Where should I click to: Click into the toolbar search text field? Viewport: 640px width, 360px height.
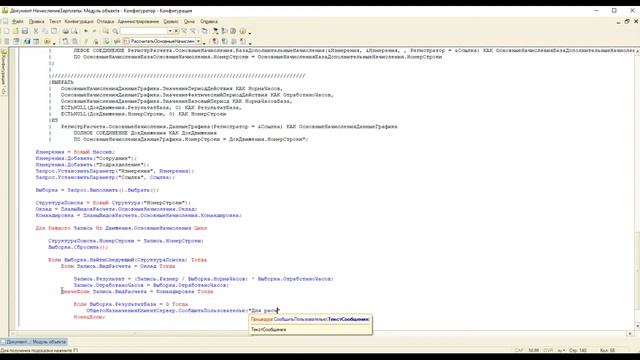(x=144, y=31)
